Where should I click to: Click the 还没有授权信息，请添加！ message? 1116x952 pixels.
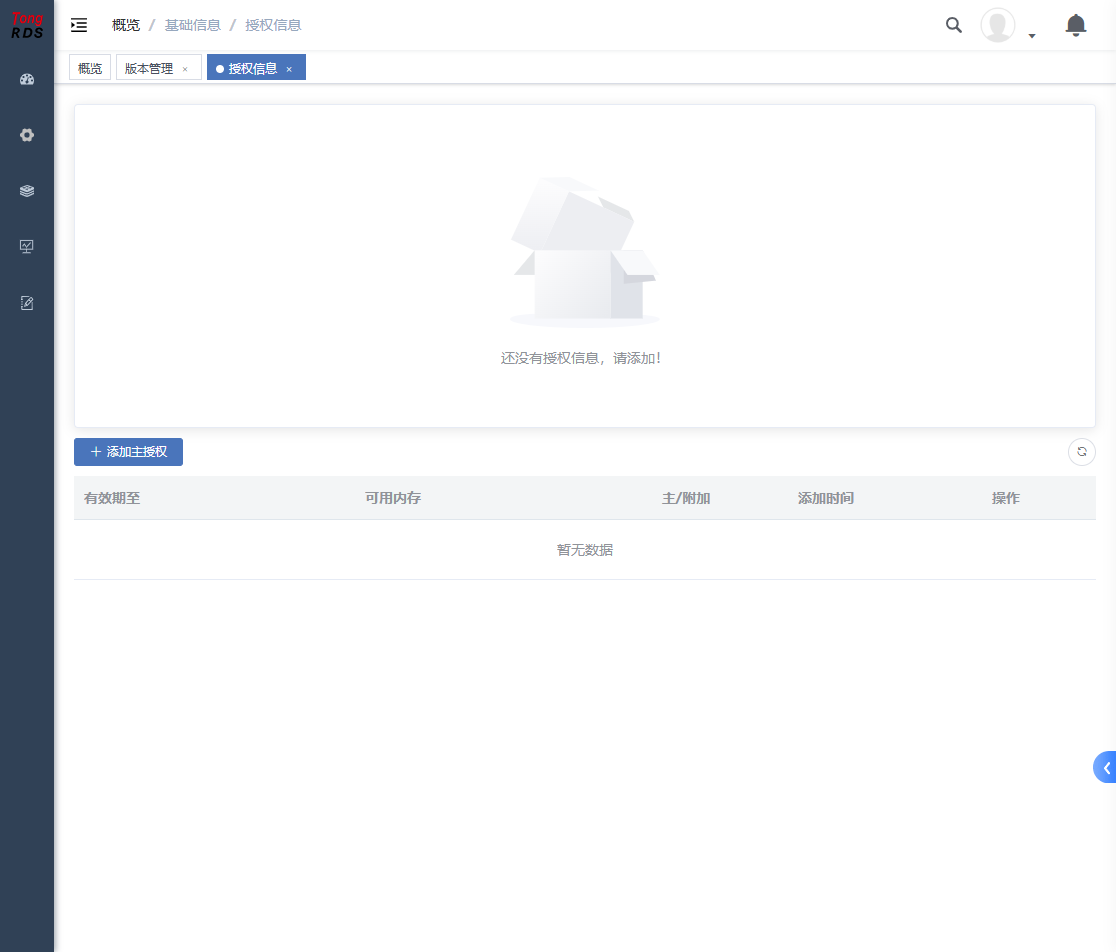[x=581, y=358]
